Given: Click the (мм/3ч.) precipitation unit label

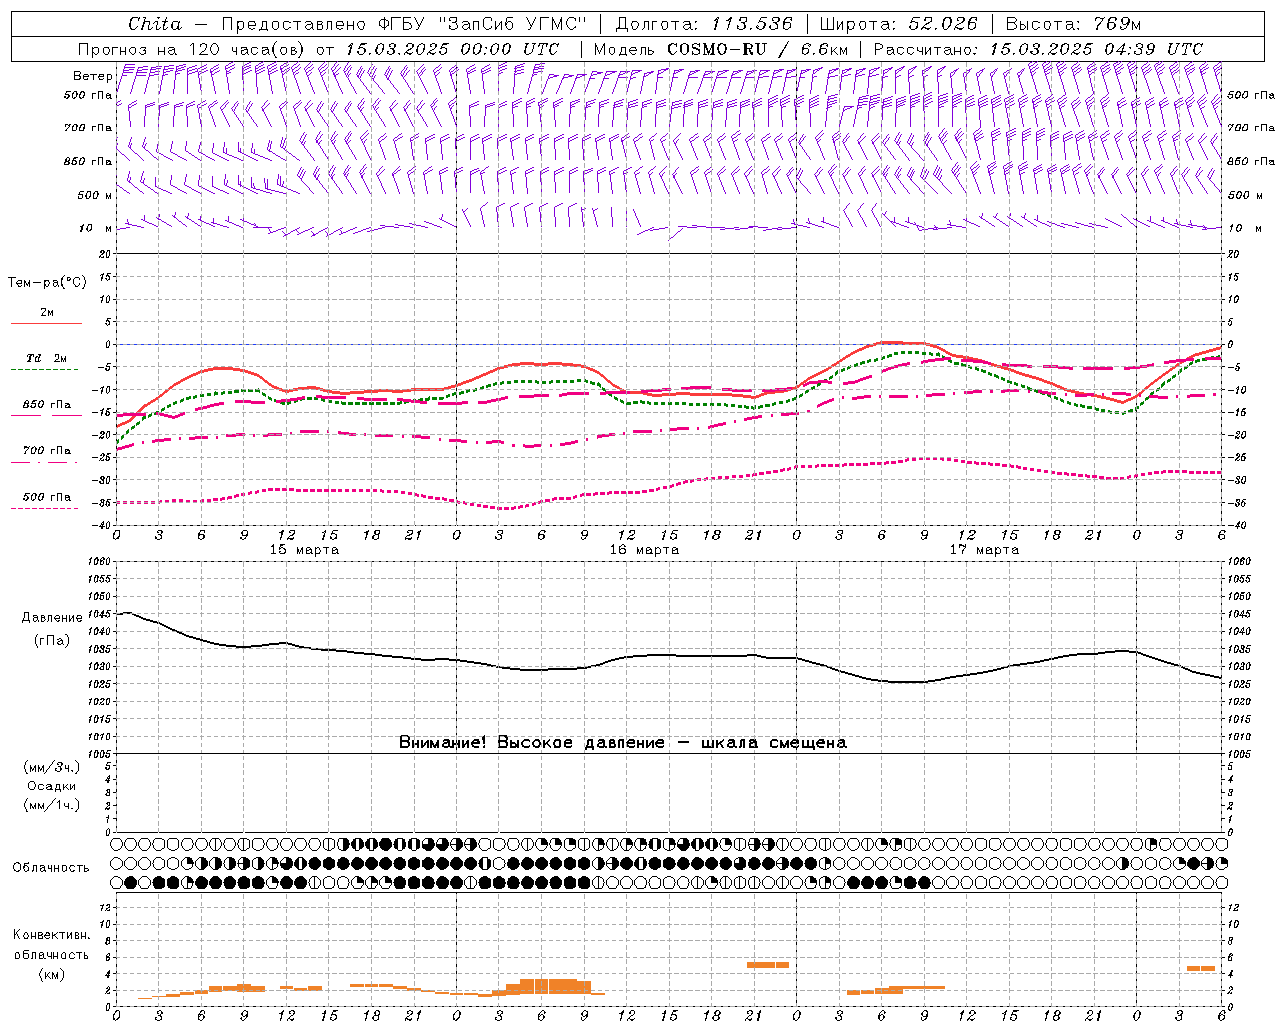Looking at the screenshot, I should click(52, 767).
